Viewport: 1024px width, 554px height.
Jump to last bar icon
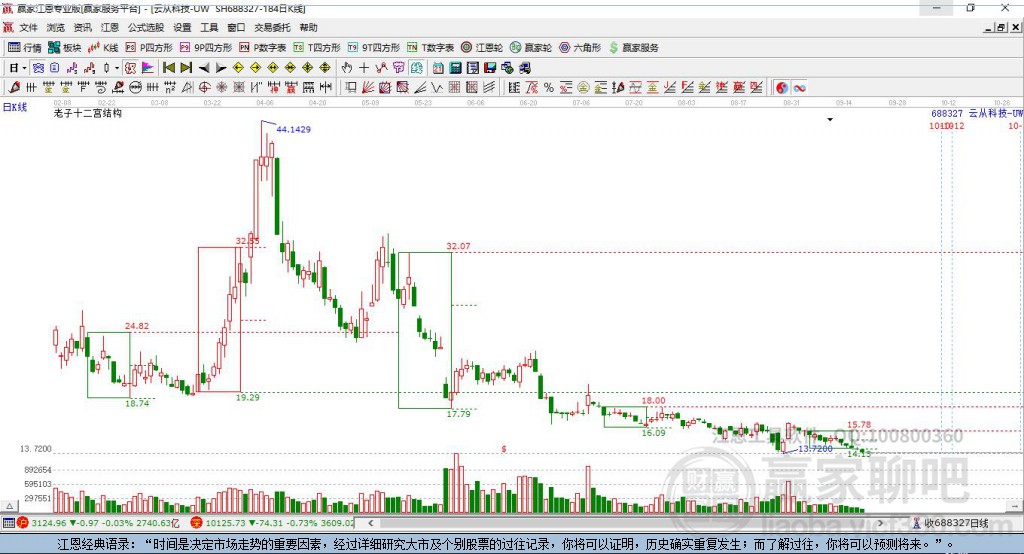point(186,68)
